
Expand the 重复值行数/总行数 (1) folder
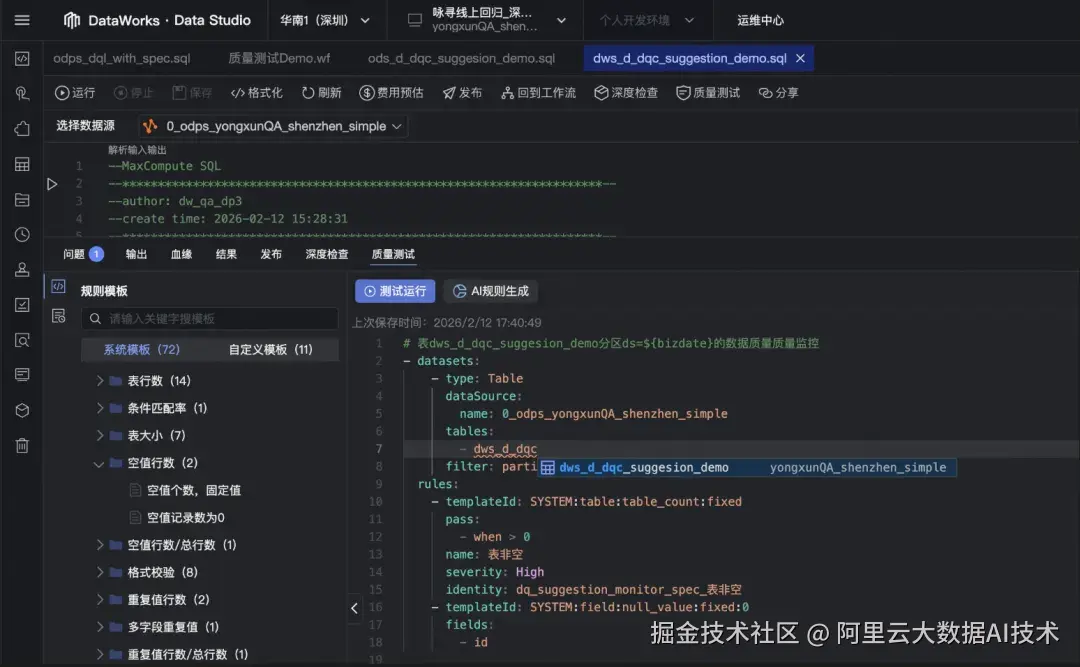tap(100, 655)
